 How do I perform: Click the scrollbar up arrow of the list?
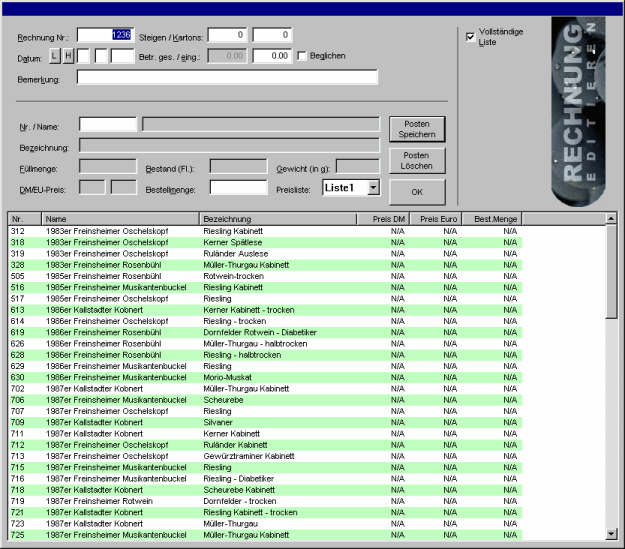(x=611, y=218)
